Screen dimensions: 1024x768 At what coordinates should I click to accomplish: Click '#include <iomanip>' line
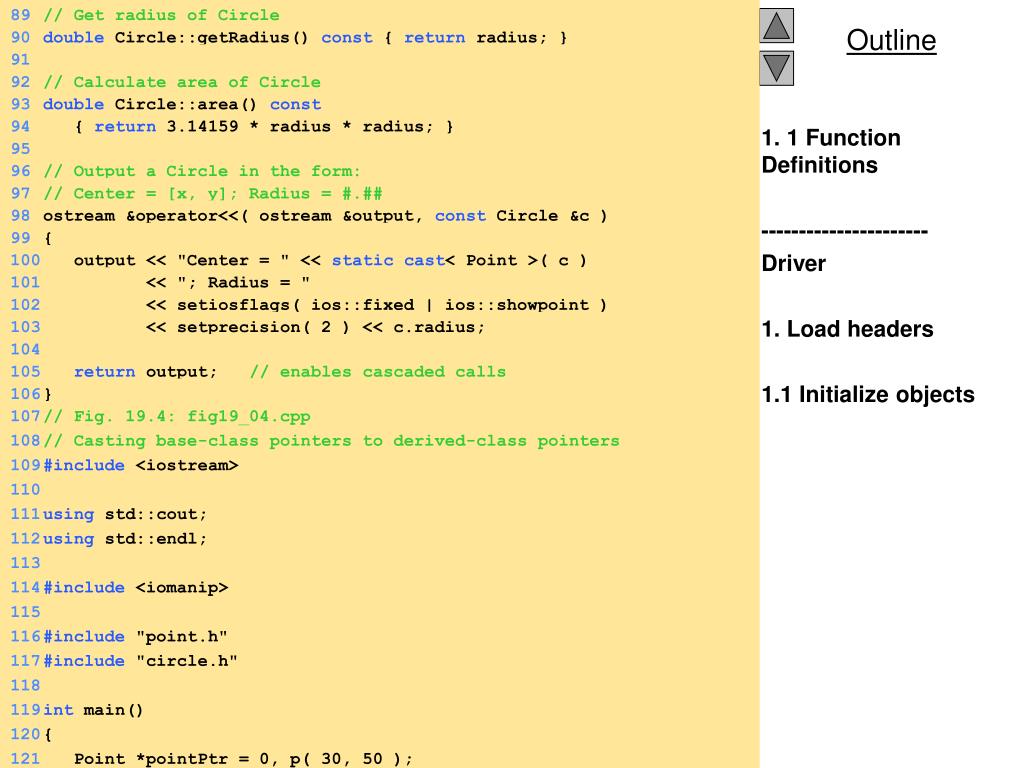136,588
